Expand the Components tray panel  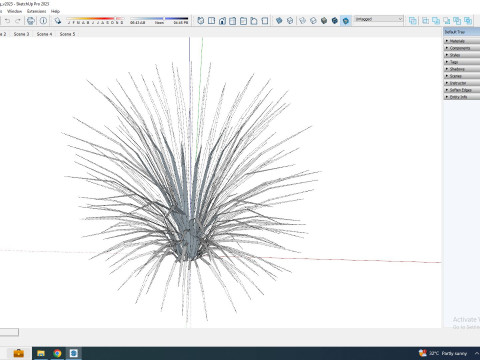pyautogui.click(x=462, y=48)
